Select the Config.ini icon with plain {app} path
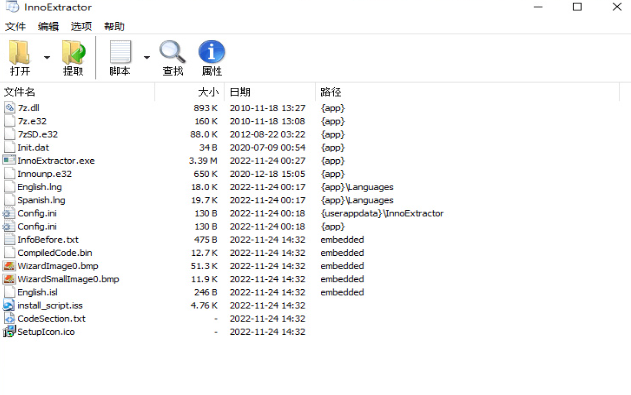631x395 pixels. click(x=9, y=226)
